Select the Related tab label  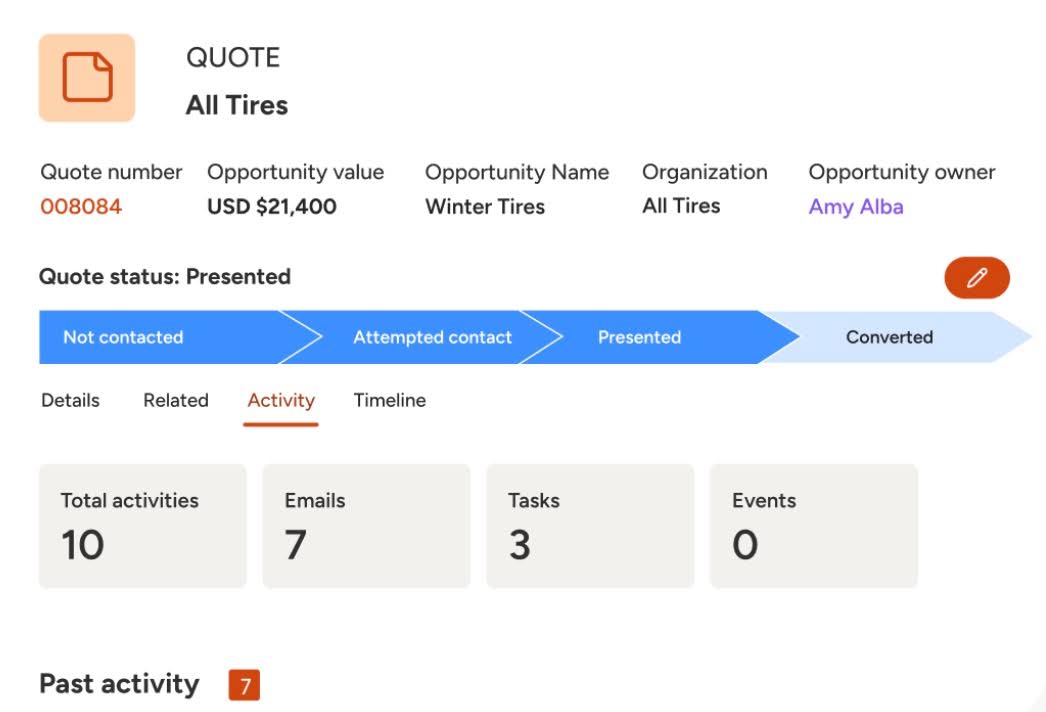point(176,400)
